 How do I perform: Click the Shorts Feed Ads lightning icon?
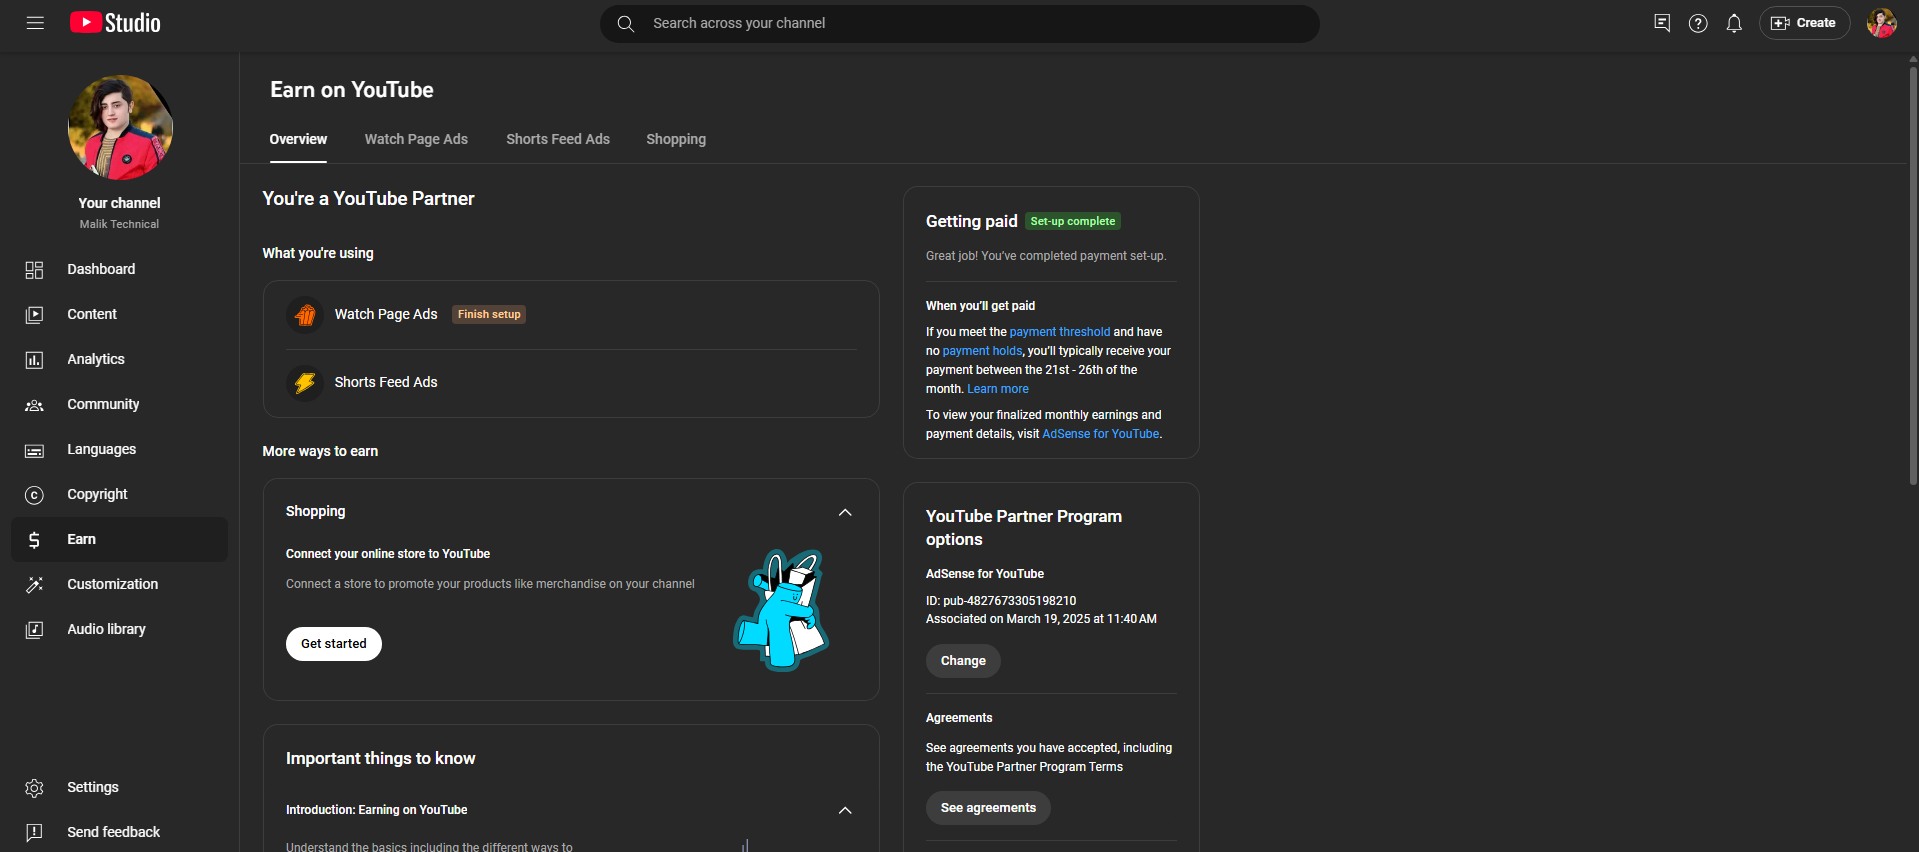[305, 383]
